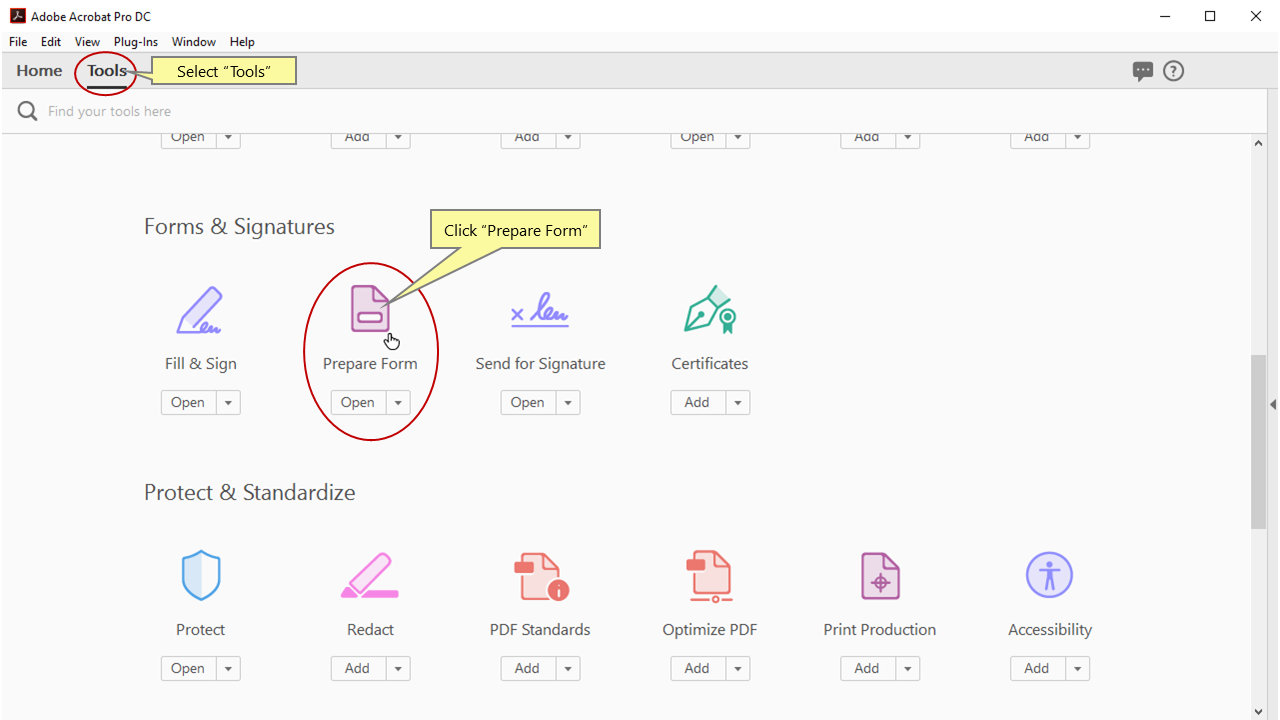Open the Plug-Ins menu

click(x=136, y=41)
